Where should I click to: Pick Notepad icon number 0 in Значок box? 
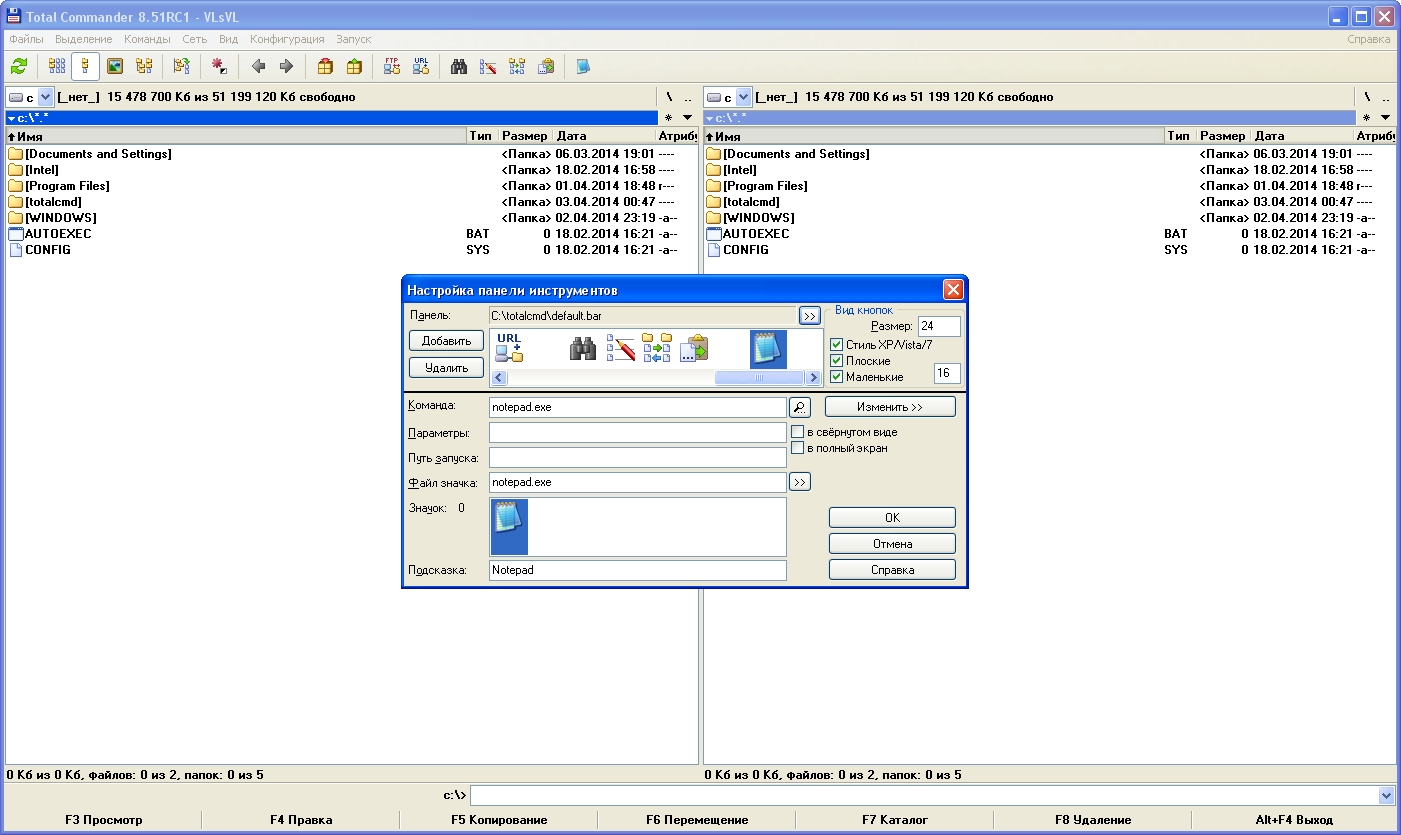tap(509, 527)
